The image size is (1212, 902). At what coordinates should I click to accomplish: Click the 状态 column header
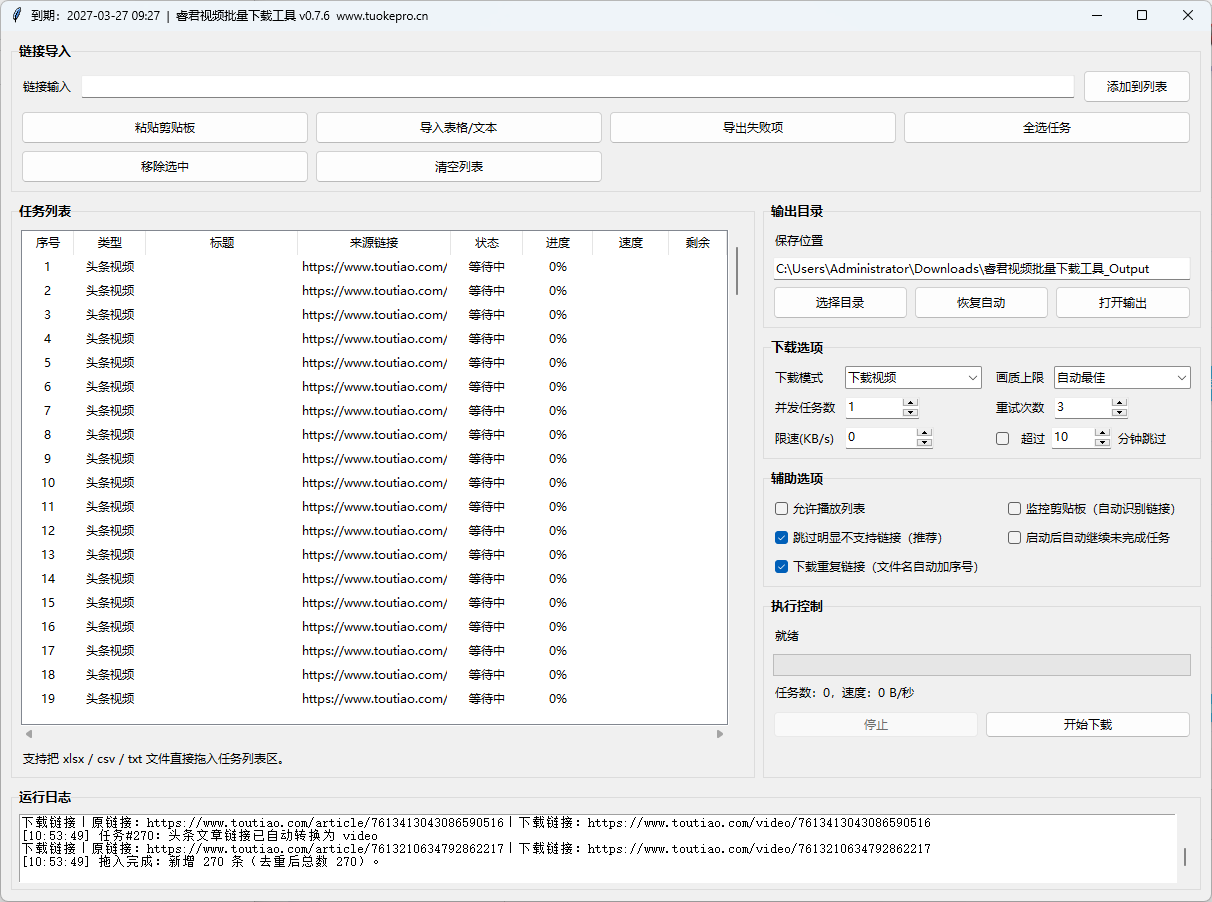click(x=487, y=243)
